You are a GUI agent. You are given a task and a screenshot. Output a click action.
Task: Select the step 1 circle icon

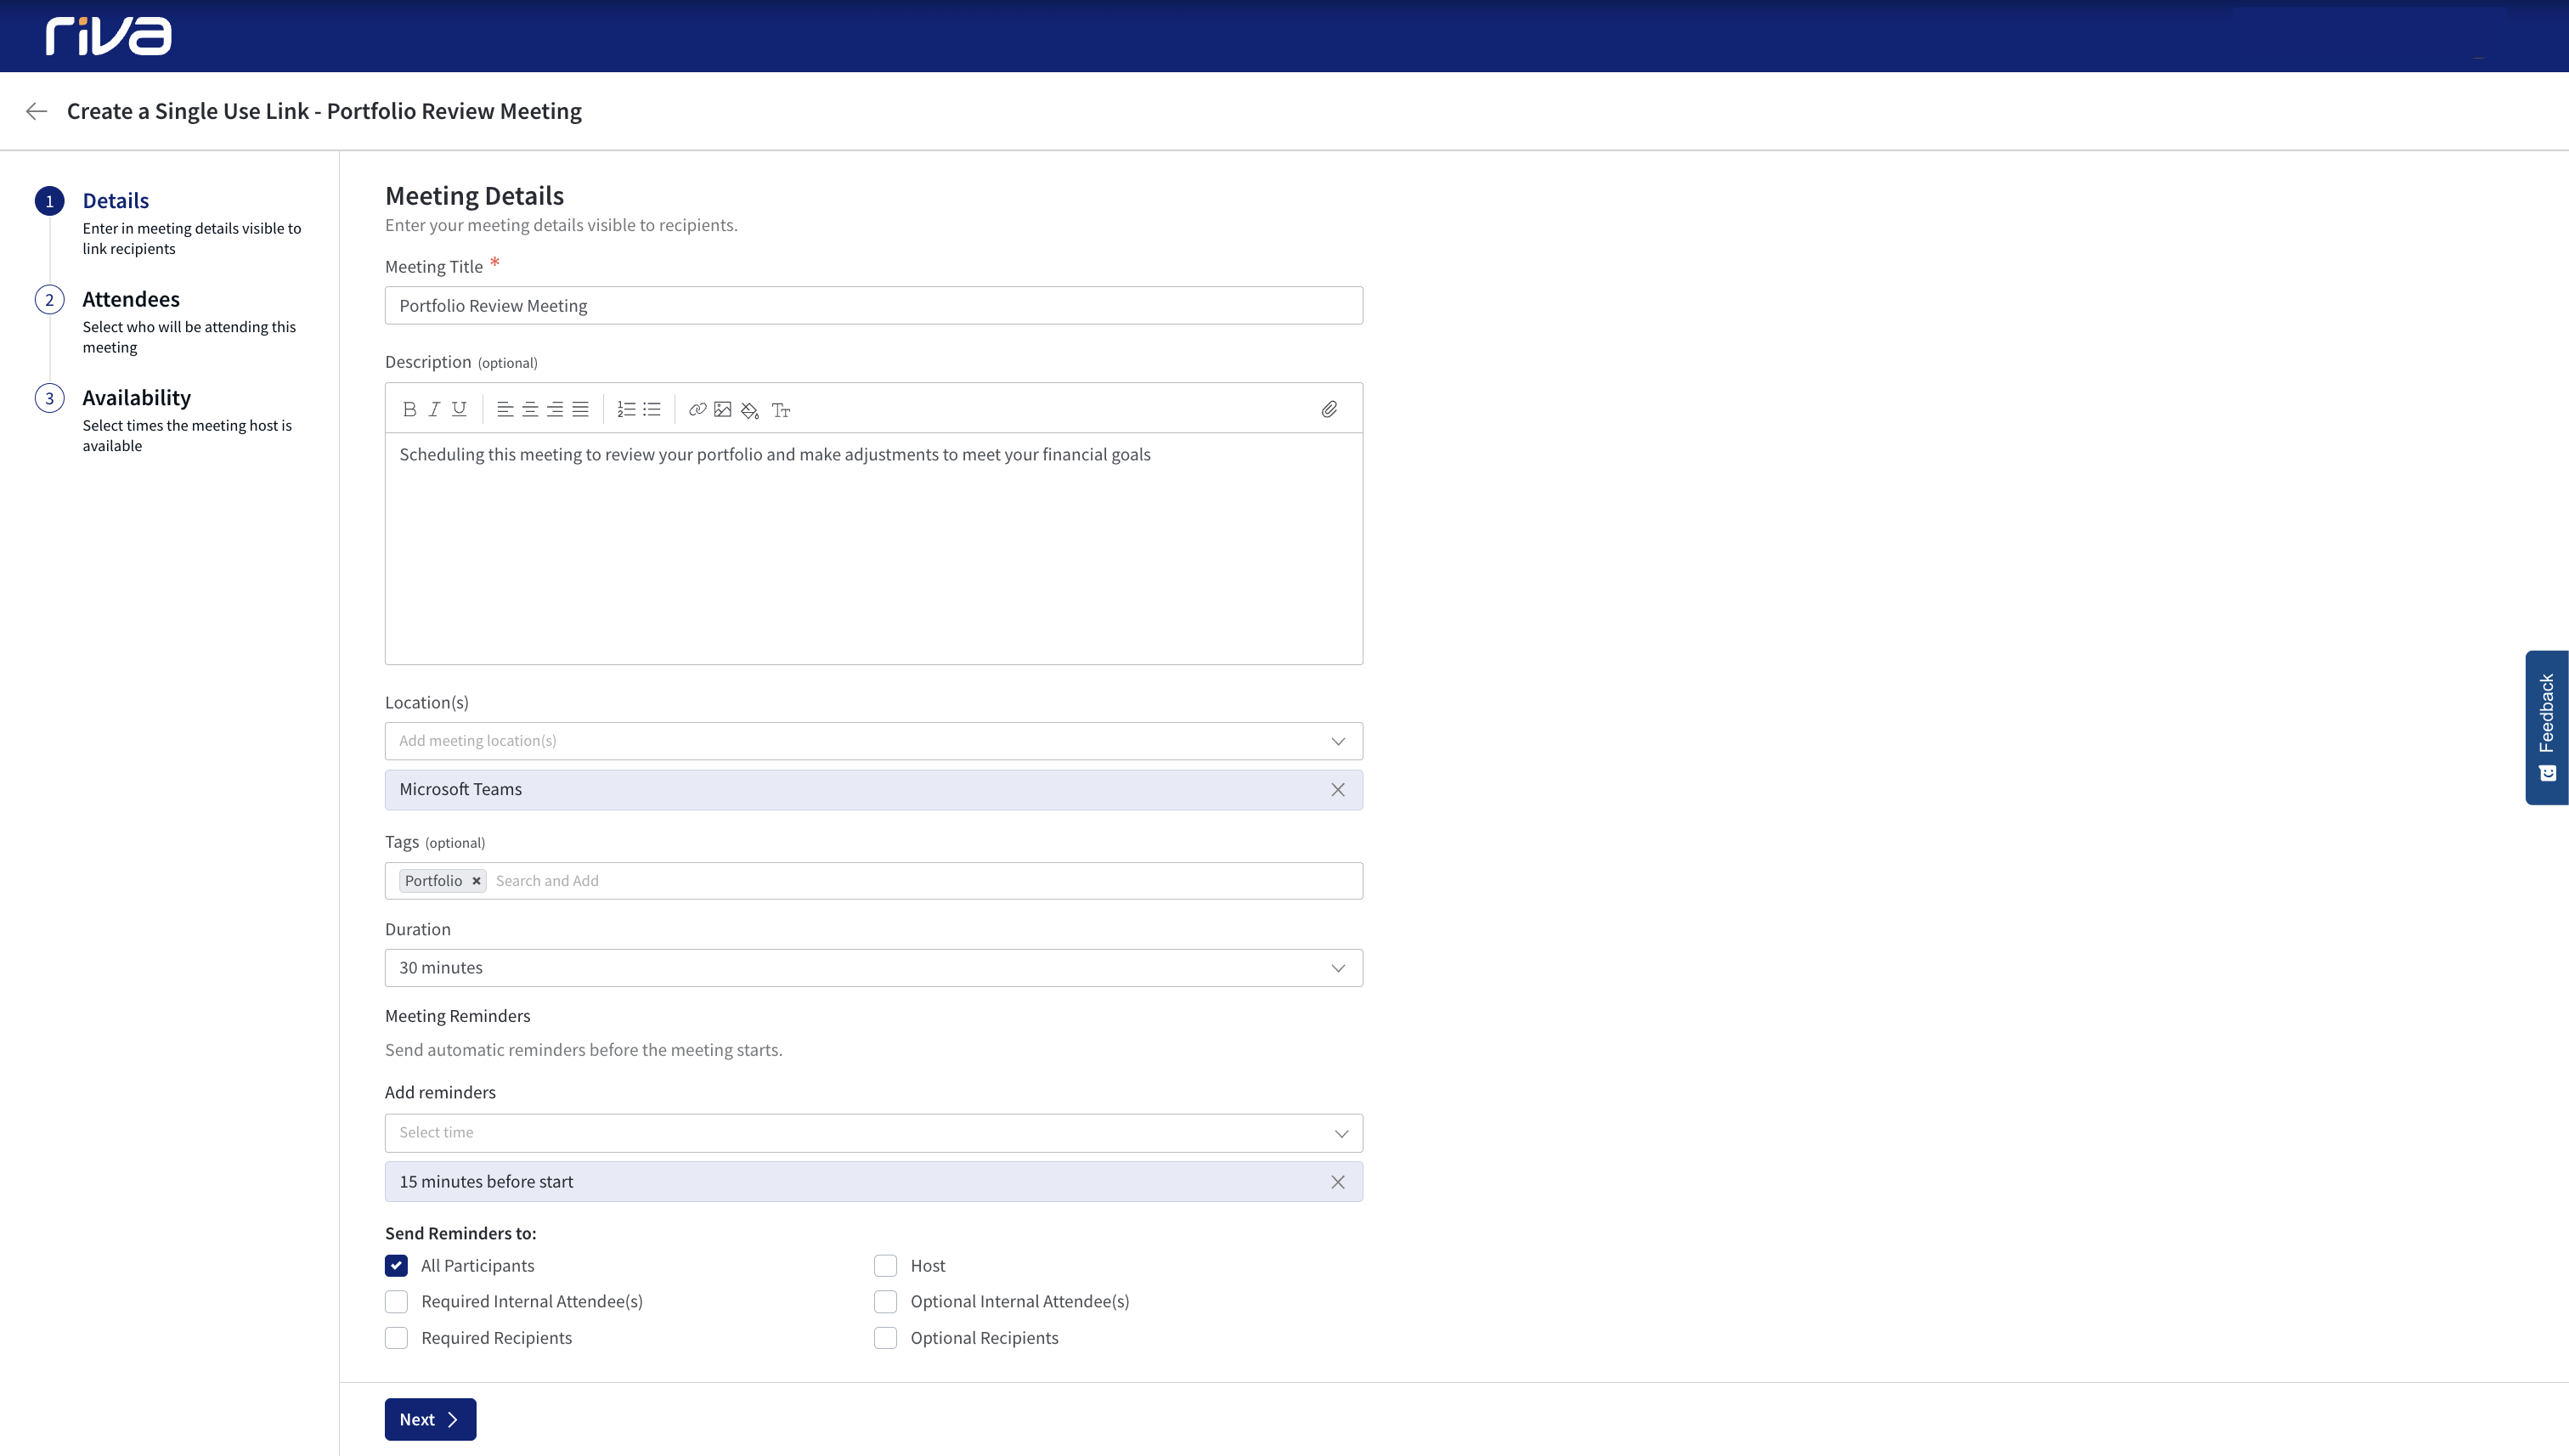coord(49,201)
